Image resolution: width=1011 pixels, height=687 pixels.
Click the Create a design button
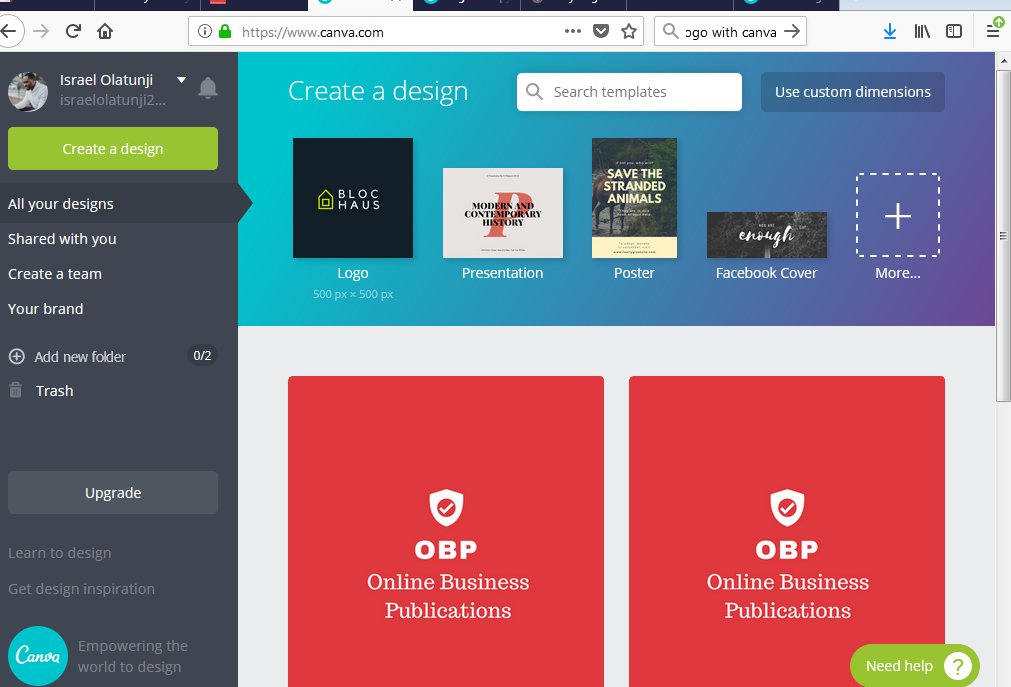click(112, 148)
